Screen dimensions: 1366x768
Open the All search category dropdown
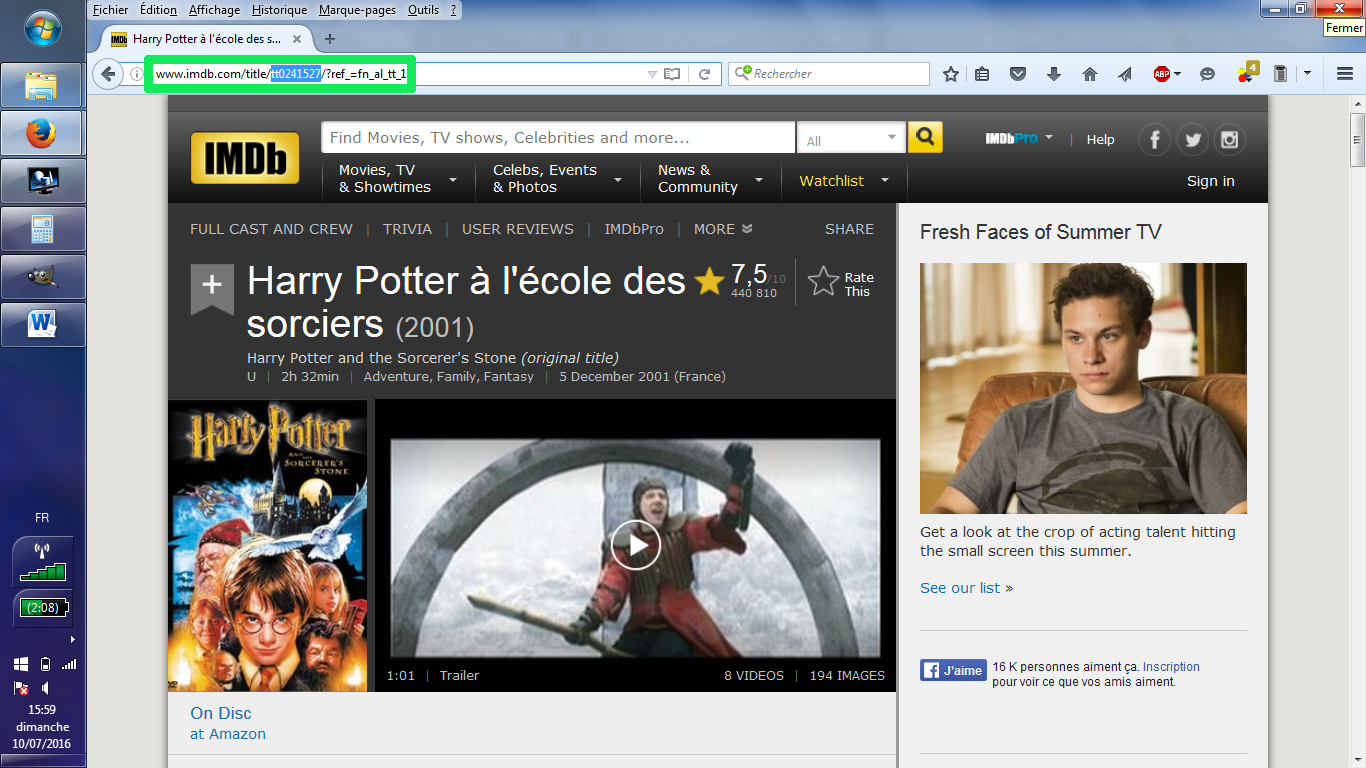[x=851, y=138]
